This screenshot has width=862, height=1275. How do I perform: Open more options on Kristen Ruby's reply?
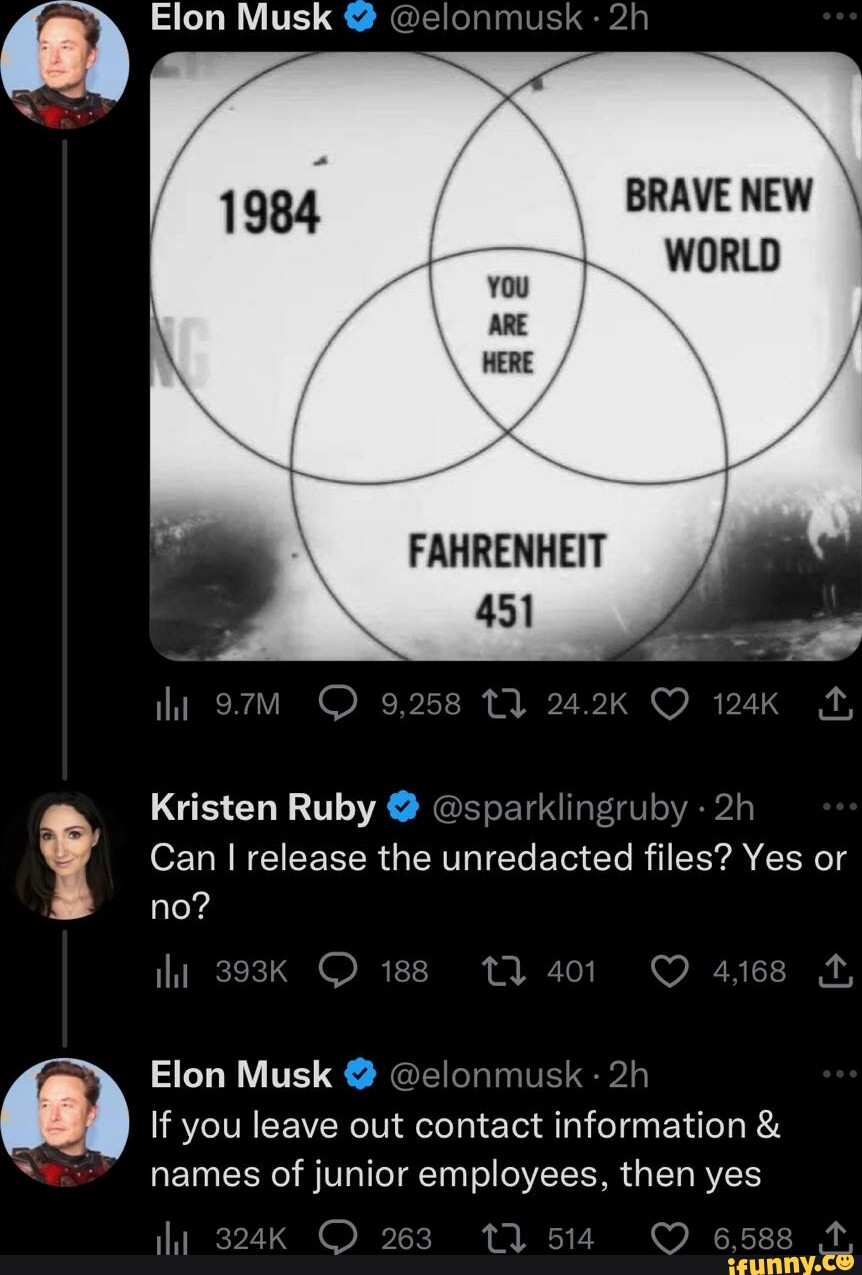pos(840,805)
